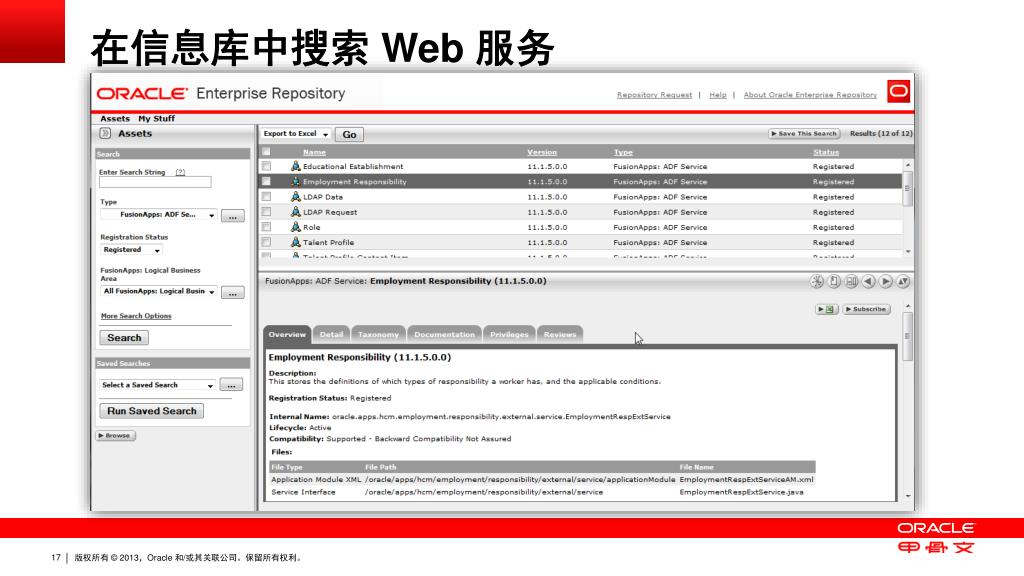Go to the previous asset with the left arrow icon
1024x576 pixels.
(869, 281)
